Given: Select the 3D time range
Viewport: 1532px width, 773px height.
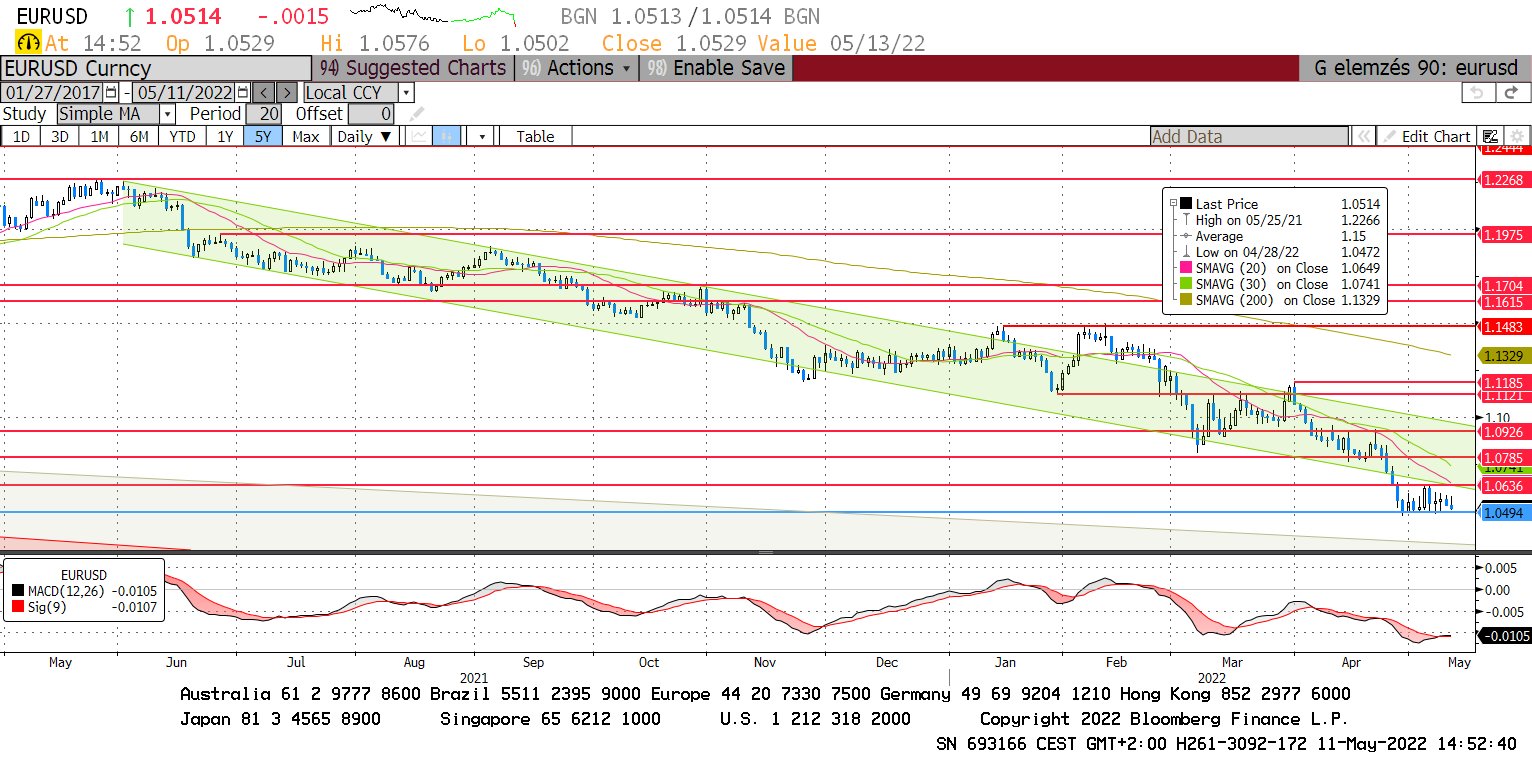Looking at the screenshot, I should point(60,136).
